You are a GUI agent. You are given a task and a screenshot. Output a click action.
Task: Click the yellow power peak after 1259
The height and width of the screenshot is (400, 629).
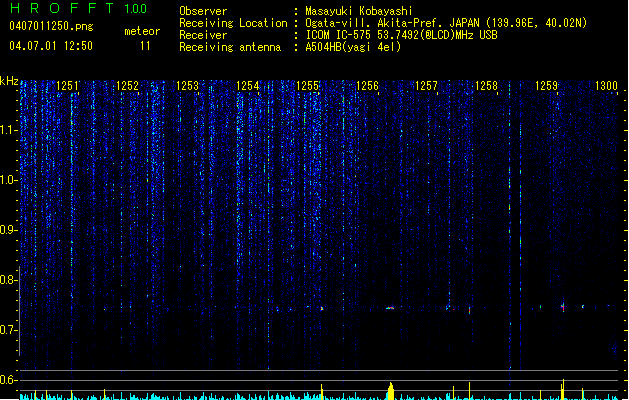coord(563,389)
